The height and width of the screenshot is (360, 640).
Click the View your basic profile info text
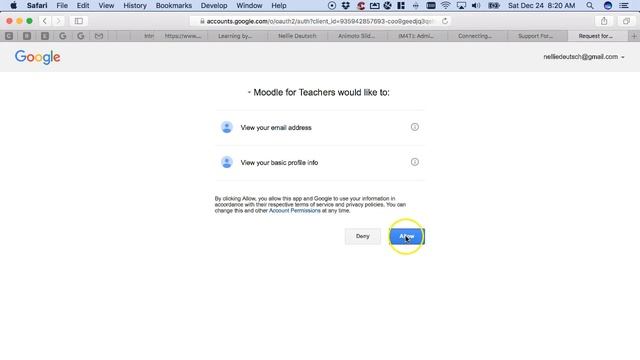279,162
